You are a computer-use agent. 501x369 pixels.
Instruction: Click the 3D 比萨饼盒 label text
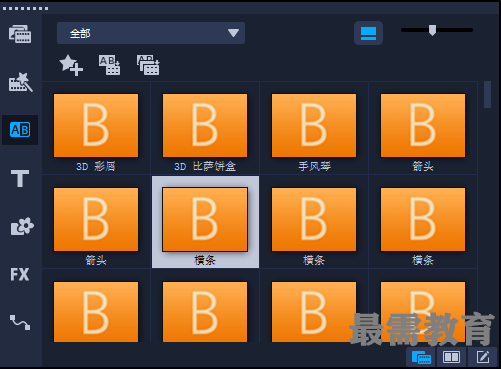(205, 166)
